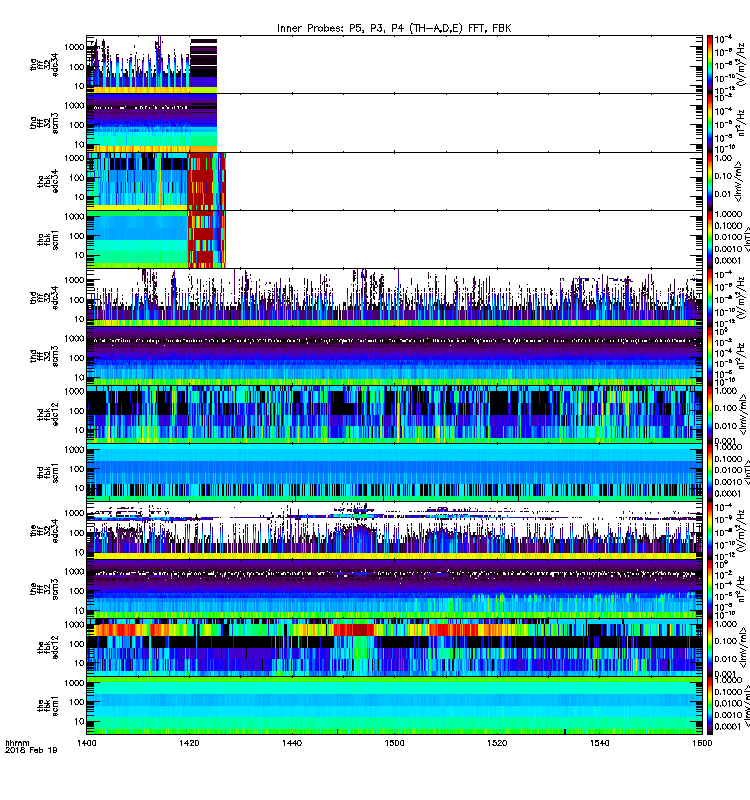Click the '1400' time axis label
750x800 pixels.
click(86, 743)
